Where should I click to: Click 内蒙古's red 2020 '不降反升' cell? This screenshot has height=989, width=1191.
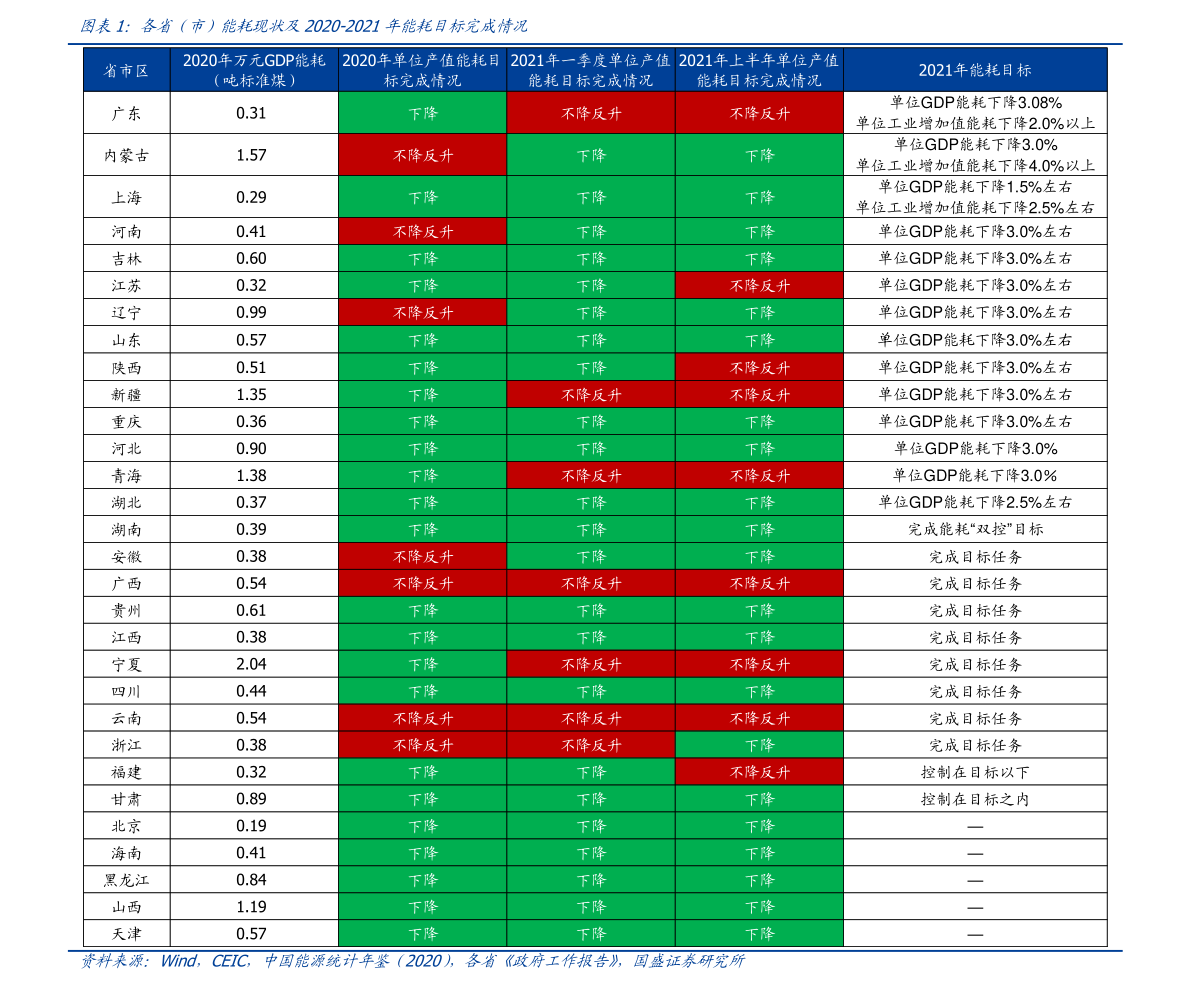(x=422, y=155)
